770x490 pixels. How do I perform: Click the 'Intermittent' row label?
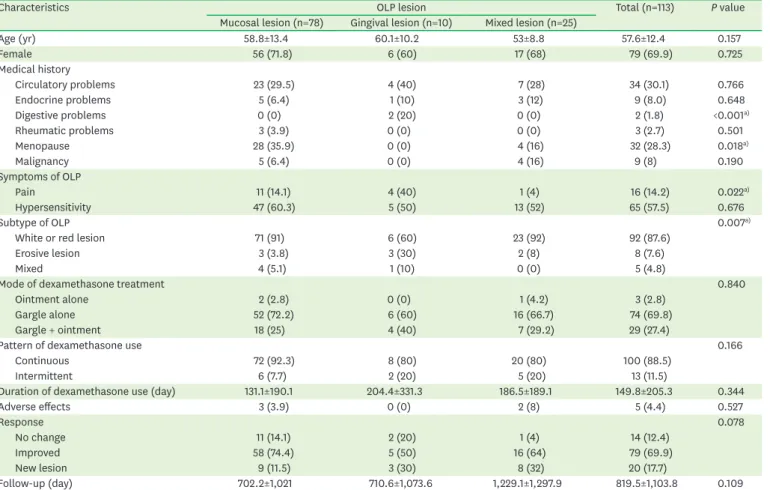[44, 376]
